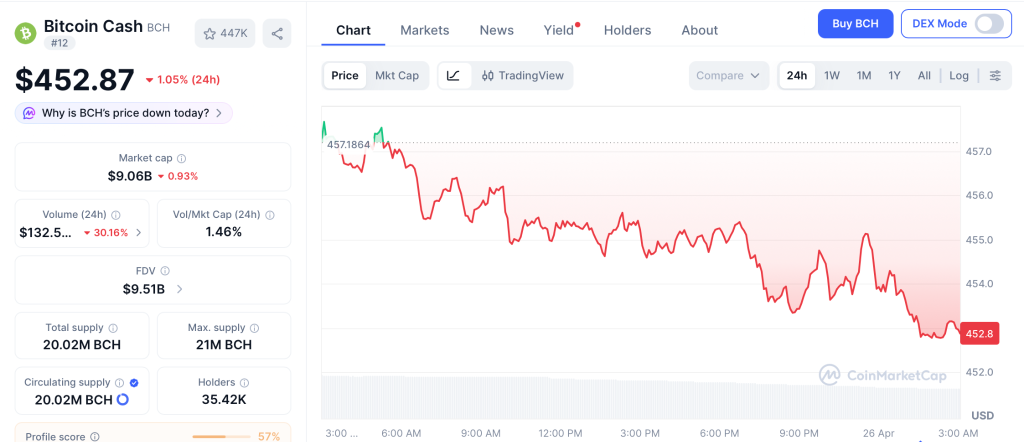Open 'Why is BCH's price down today?'
Image resolution: width=1024 pixels, height=442 pixels.
(124, 113)
